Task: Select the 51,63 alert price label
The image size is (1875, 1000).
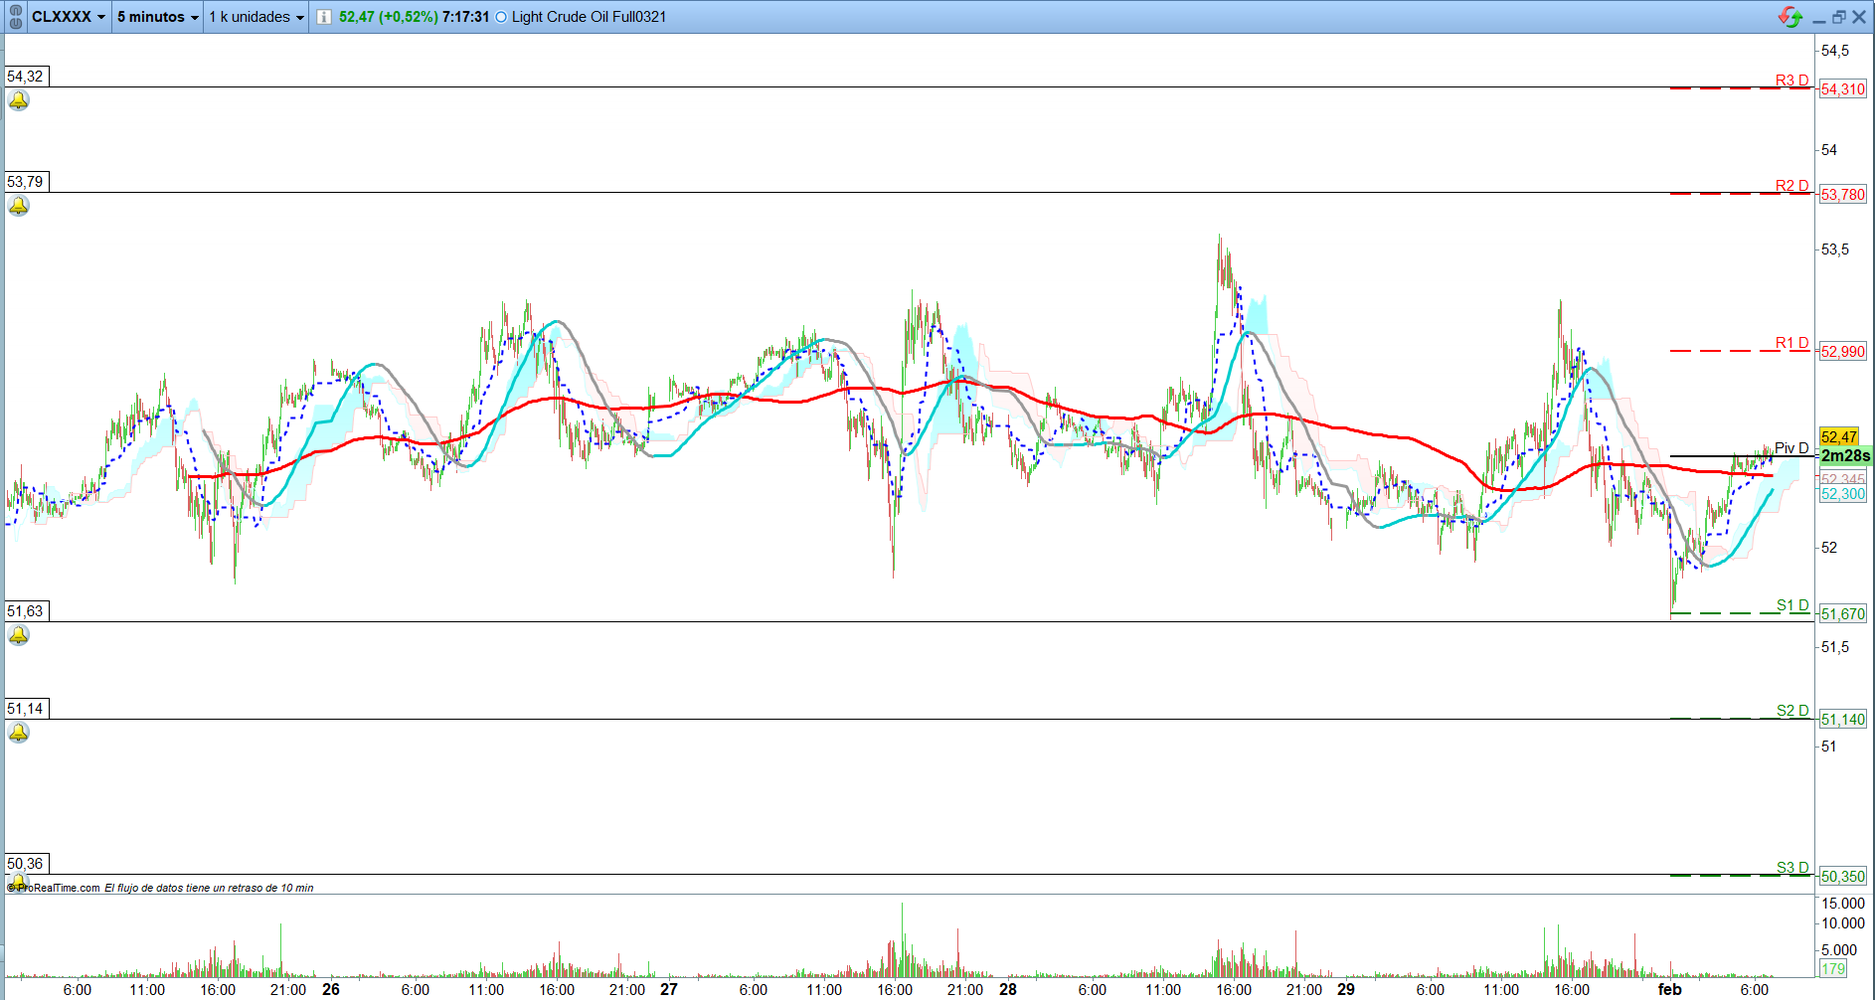Action: pos(26,611)
